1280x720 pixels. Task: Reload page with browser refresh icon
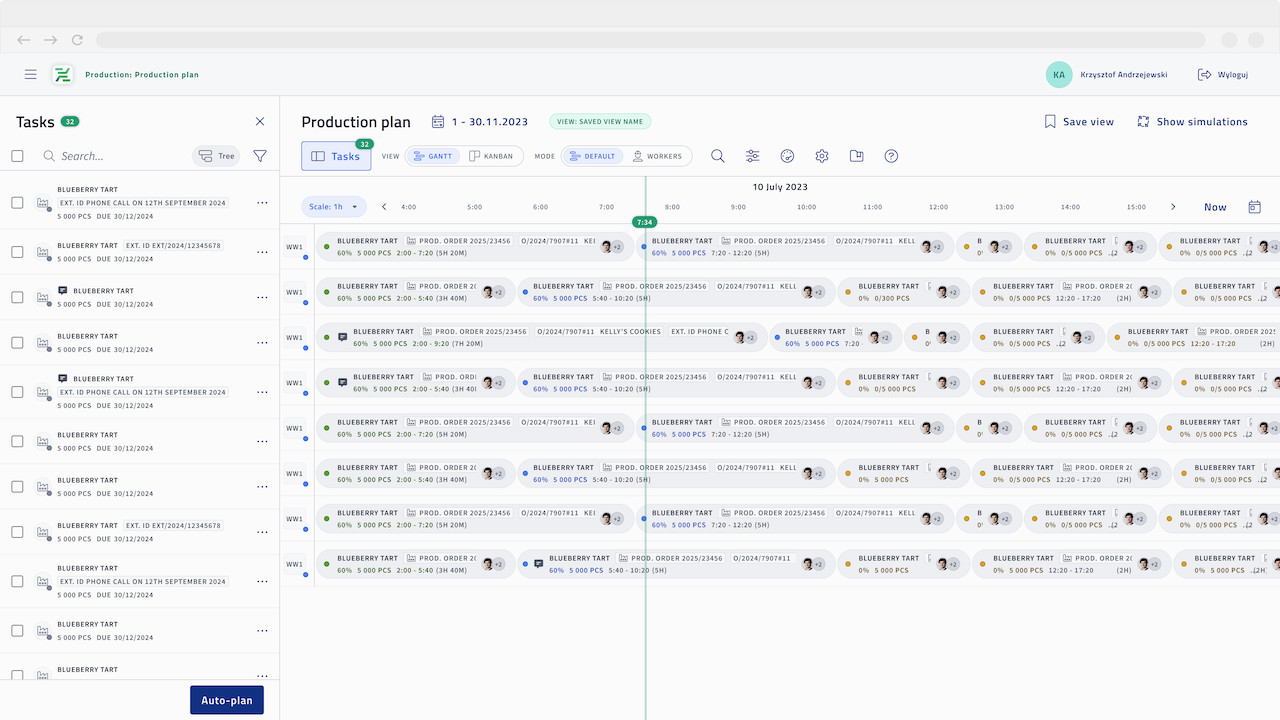pos(77,40)
